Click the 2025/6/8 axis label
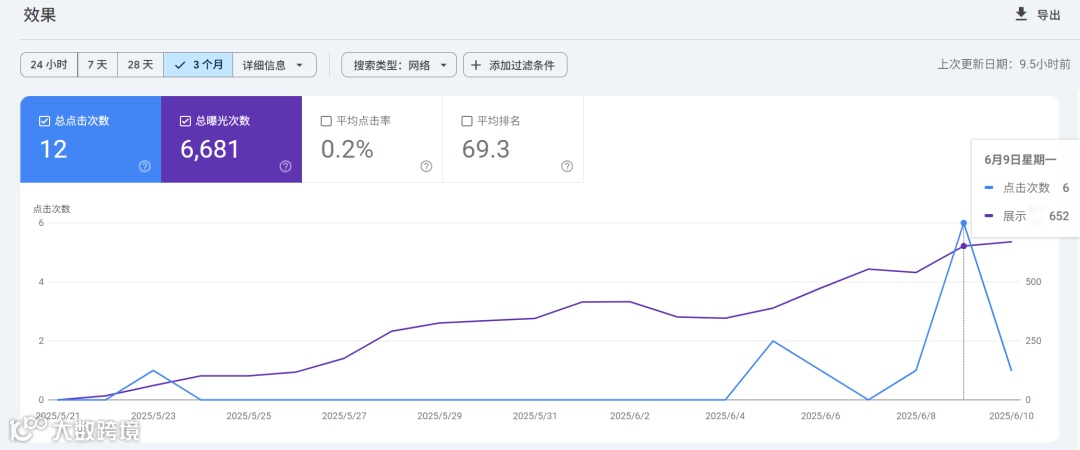Image resolution: width=1080 pixels, height=450 pixels. 916,416
